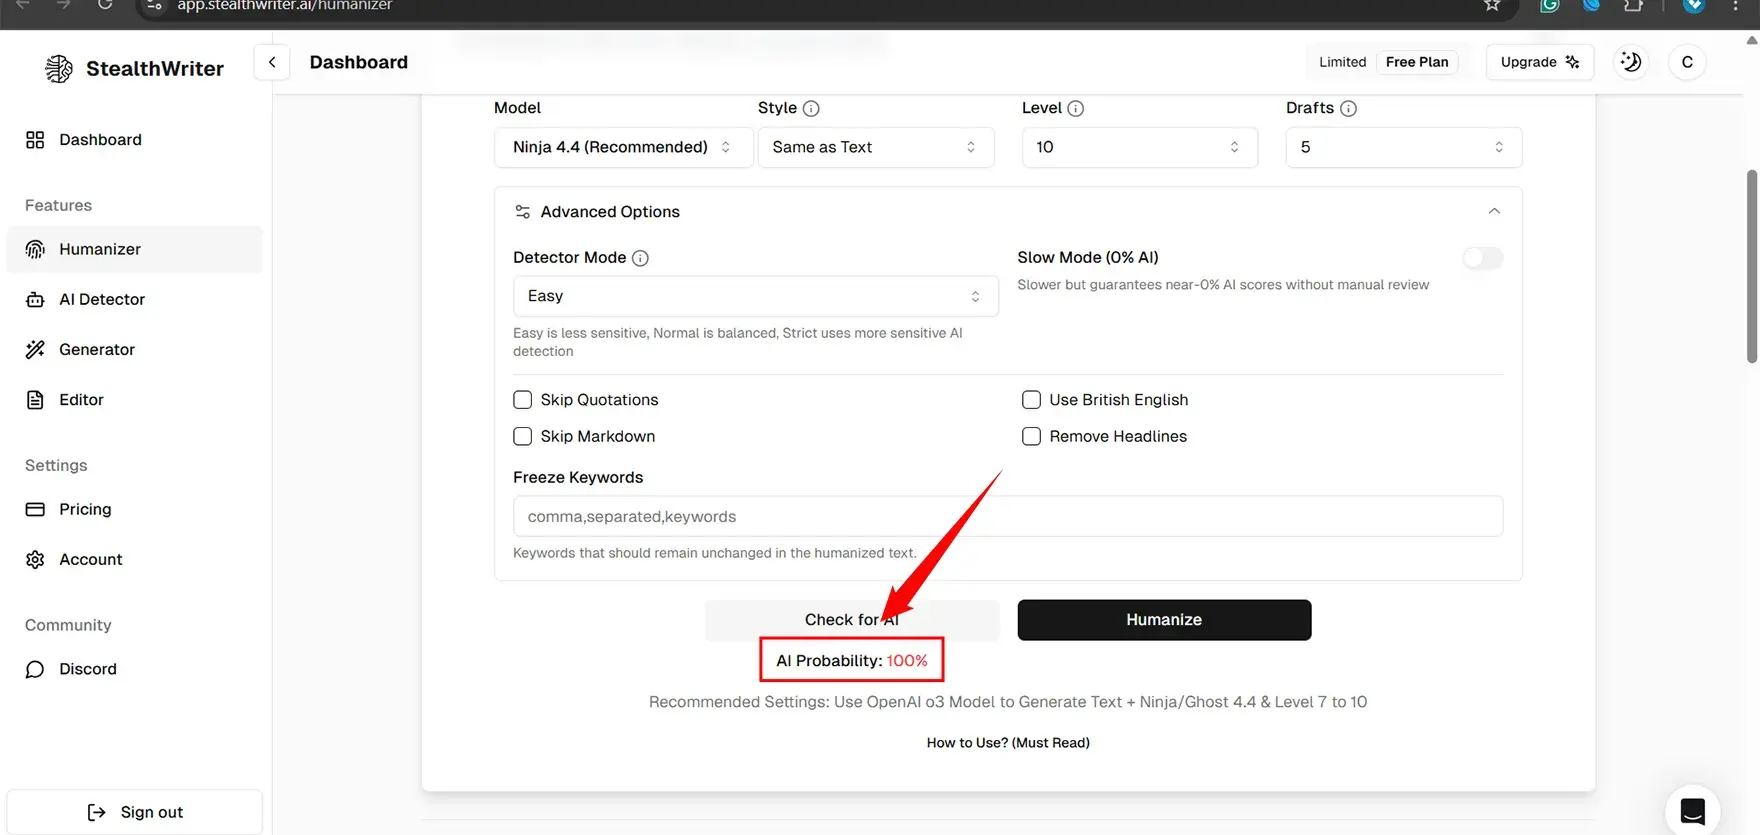Check the Skip Quotations checkbox

click(522, 400)
